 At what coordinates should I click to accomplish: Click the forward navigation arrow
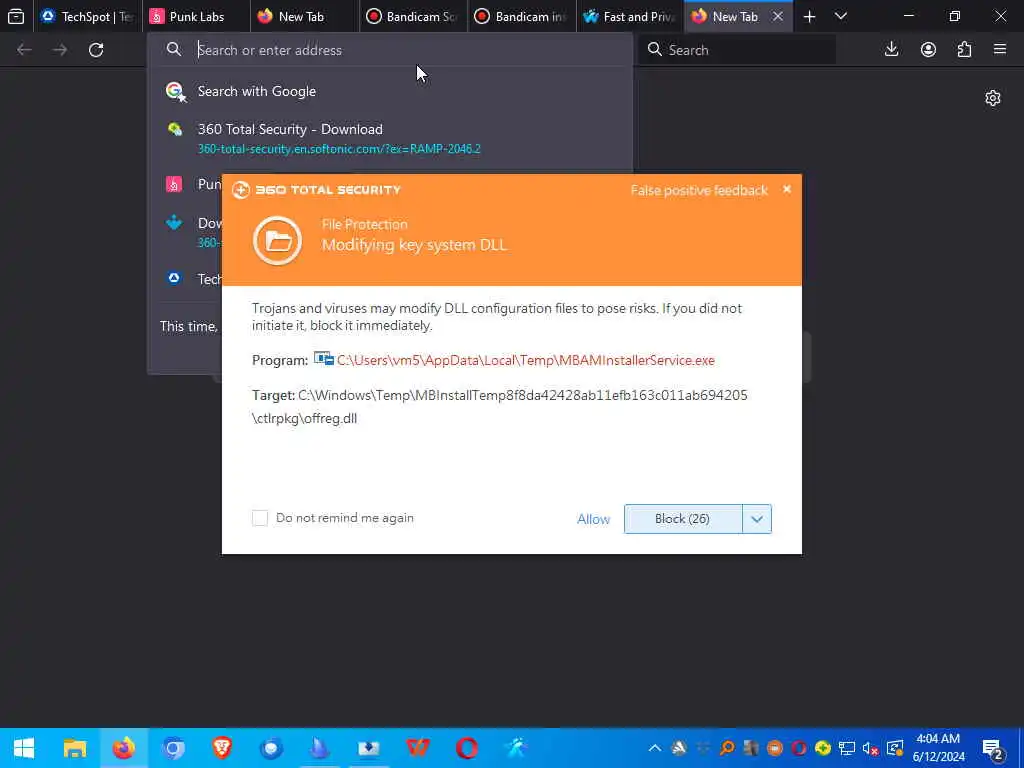click(60, 50)
